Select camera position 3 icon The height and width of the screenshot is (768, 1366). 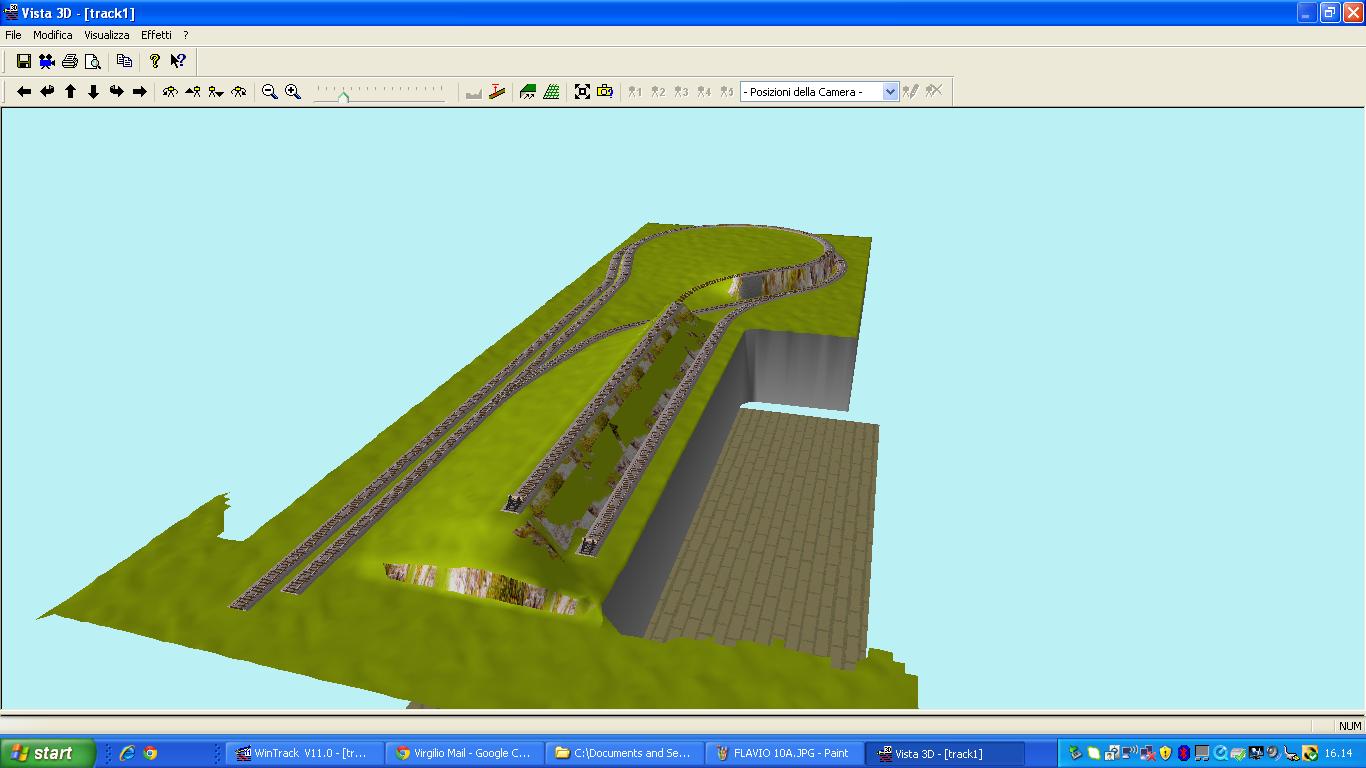tap(681, 91)
